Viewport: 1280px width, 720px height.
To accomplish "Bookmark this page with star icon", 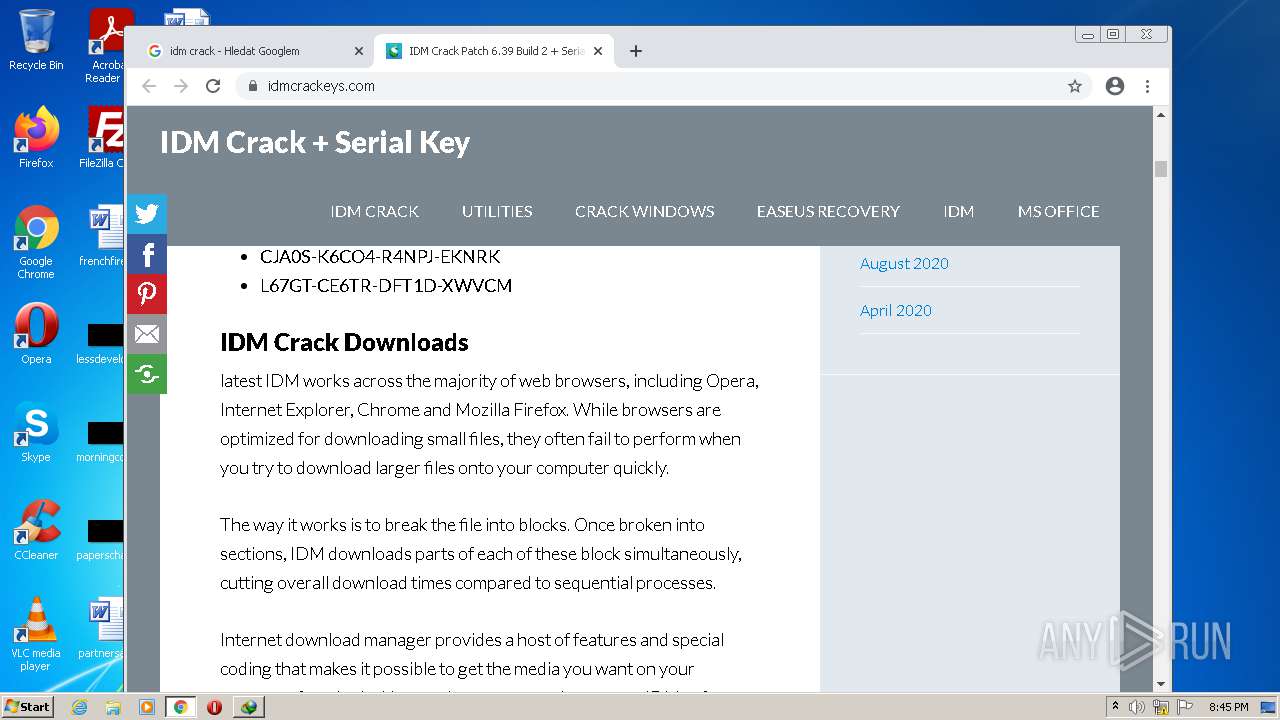I will click(1075, 86).
